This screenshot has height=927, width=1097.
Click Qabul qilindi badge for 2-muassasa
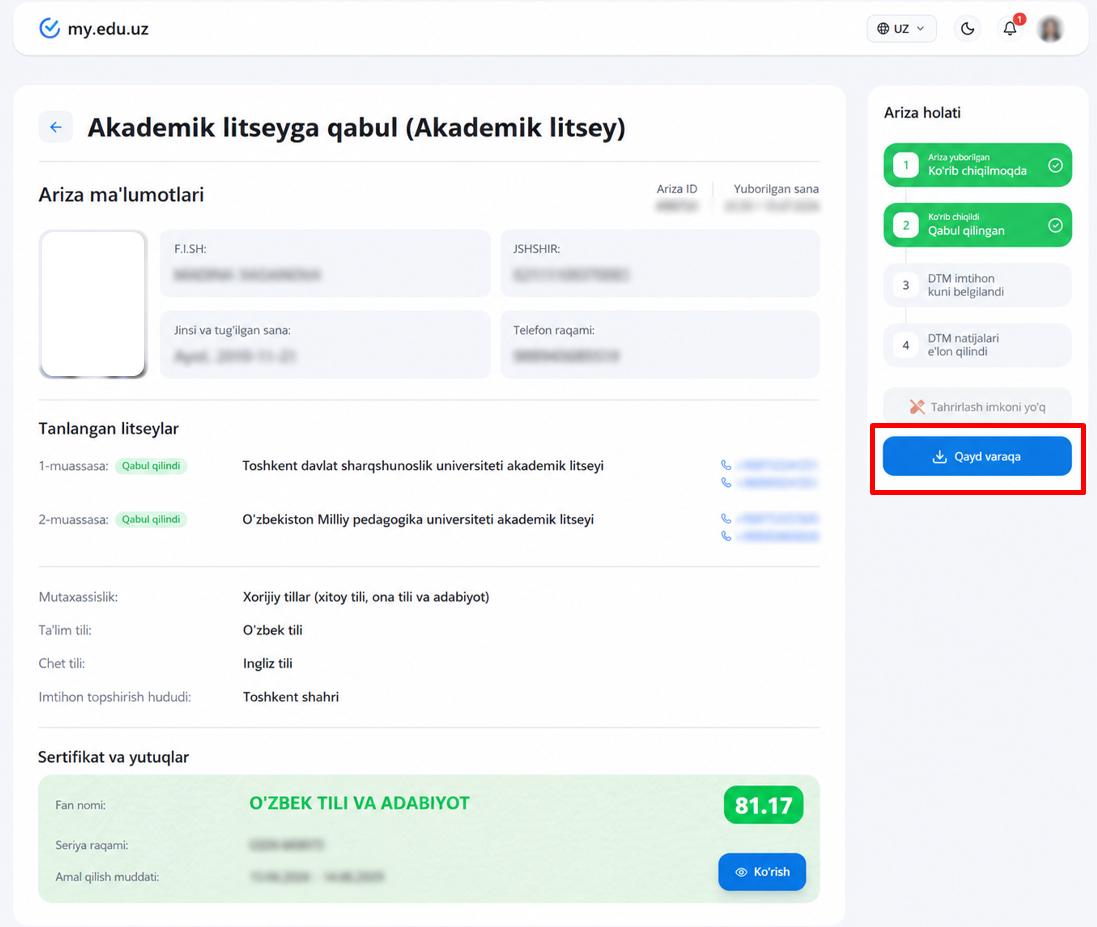(x=151, y=519)
